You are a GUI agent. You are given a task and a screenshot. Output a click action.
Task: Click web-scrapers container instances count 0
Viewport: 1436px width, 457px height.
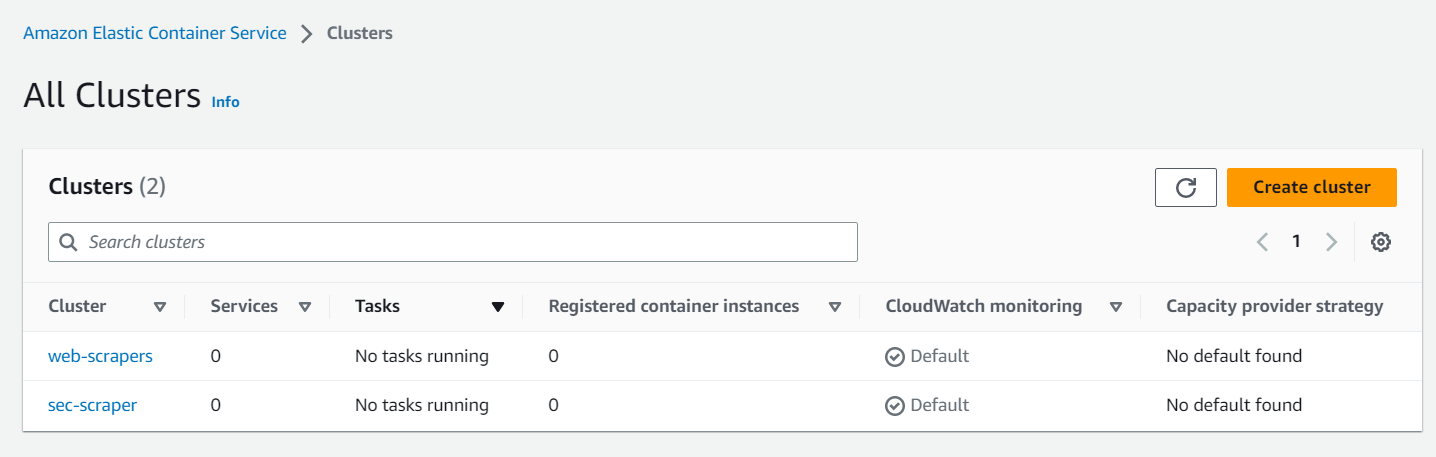[554, 356]
